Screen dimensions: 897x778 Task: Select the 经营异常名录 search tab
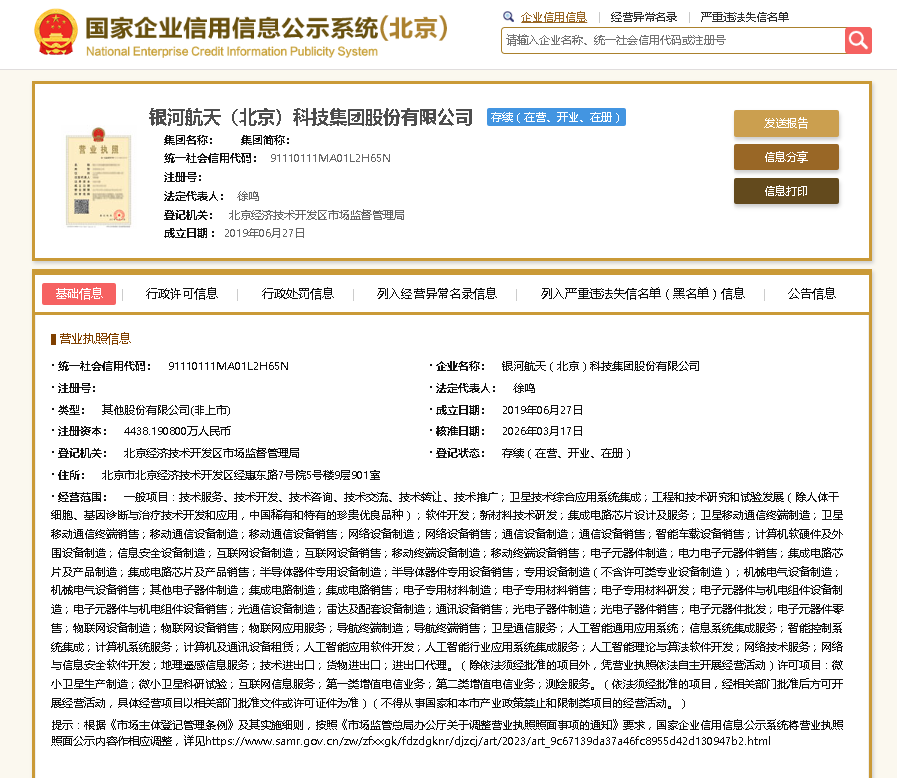[643, 17]
